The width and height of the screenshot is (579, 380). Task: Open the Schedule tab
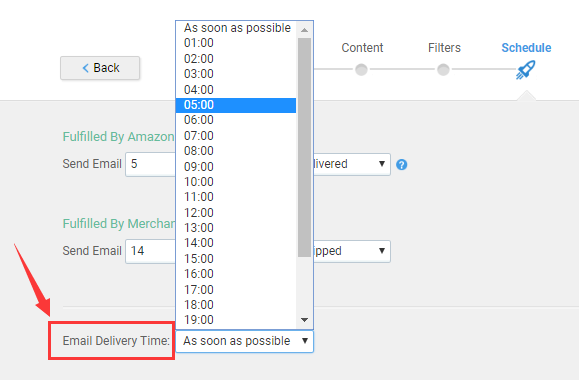pyautogui.click(x=526, y=48)
